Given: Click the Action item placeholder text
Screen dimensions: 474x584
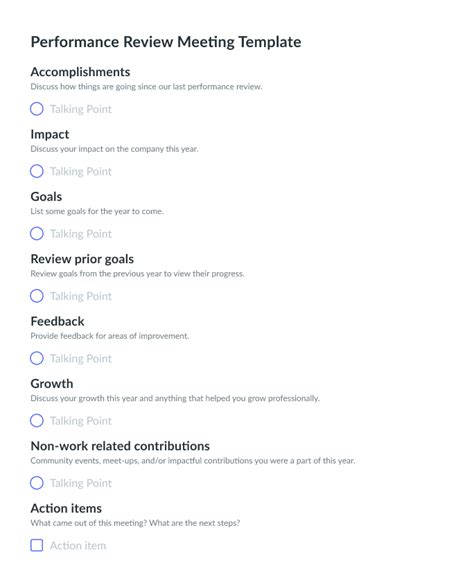Looking at the screenshot, I should coord(78,546).
